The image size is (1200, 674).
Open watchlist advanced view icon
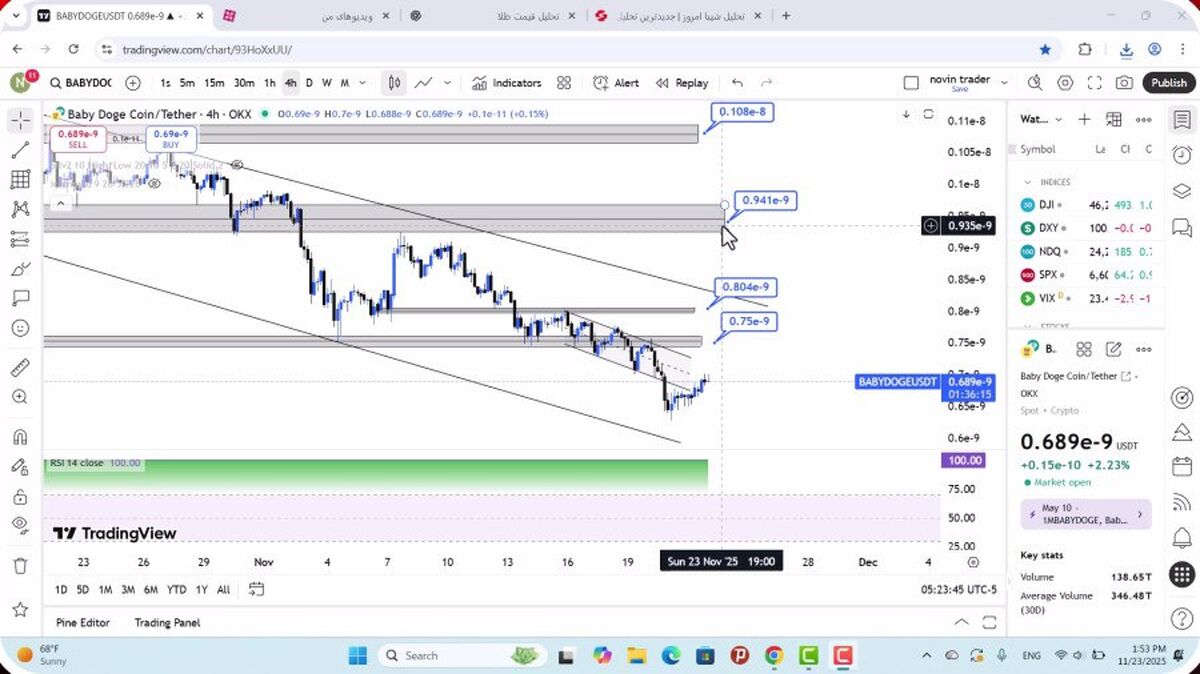pyautogui.click(x=1113, y=119)
